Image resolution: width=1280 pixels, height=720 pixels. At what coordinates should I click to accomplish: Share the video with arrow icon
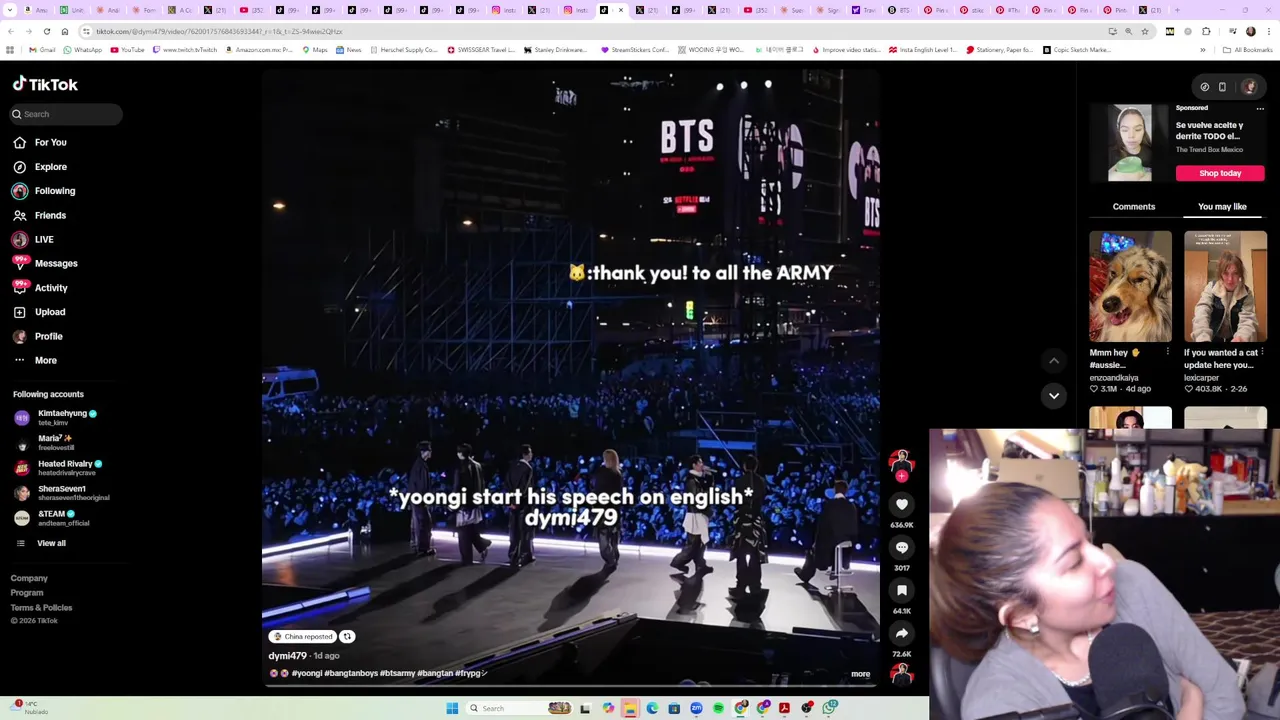(x=902, y=634)
